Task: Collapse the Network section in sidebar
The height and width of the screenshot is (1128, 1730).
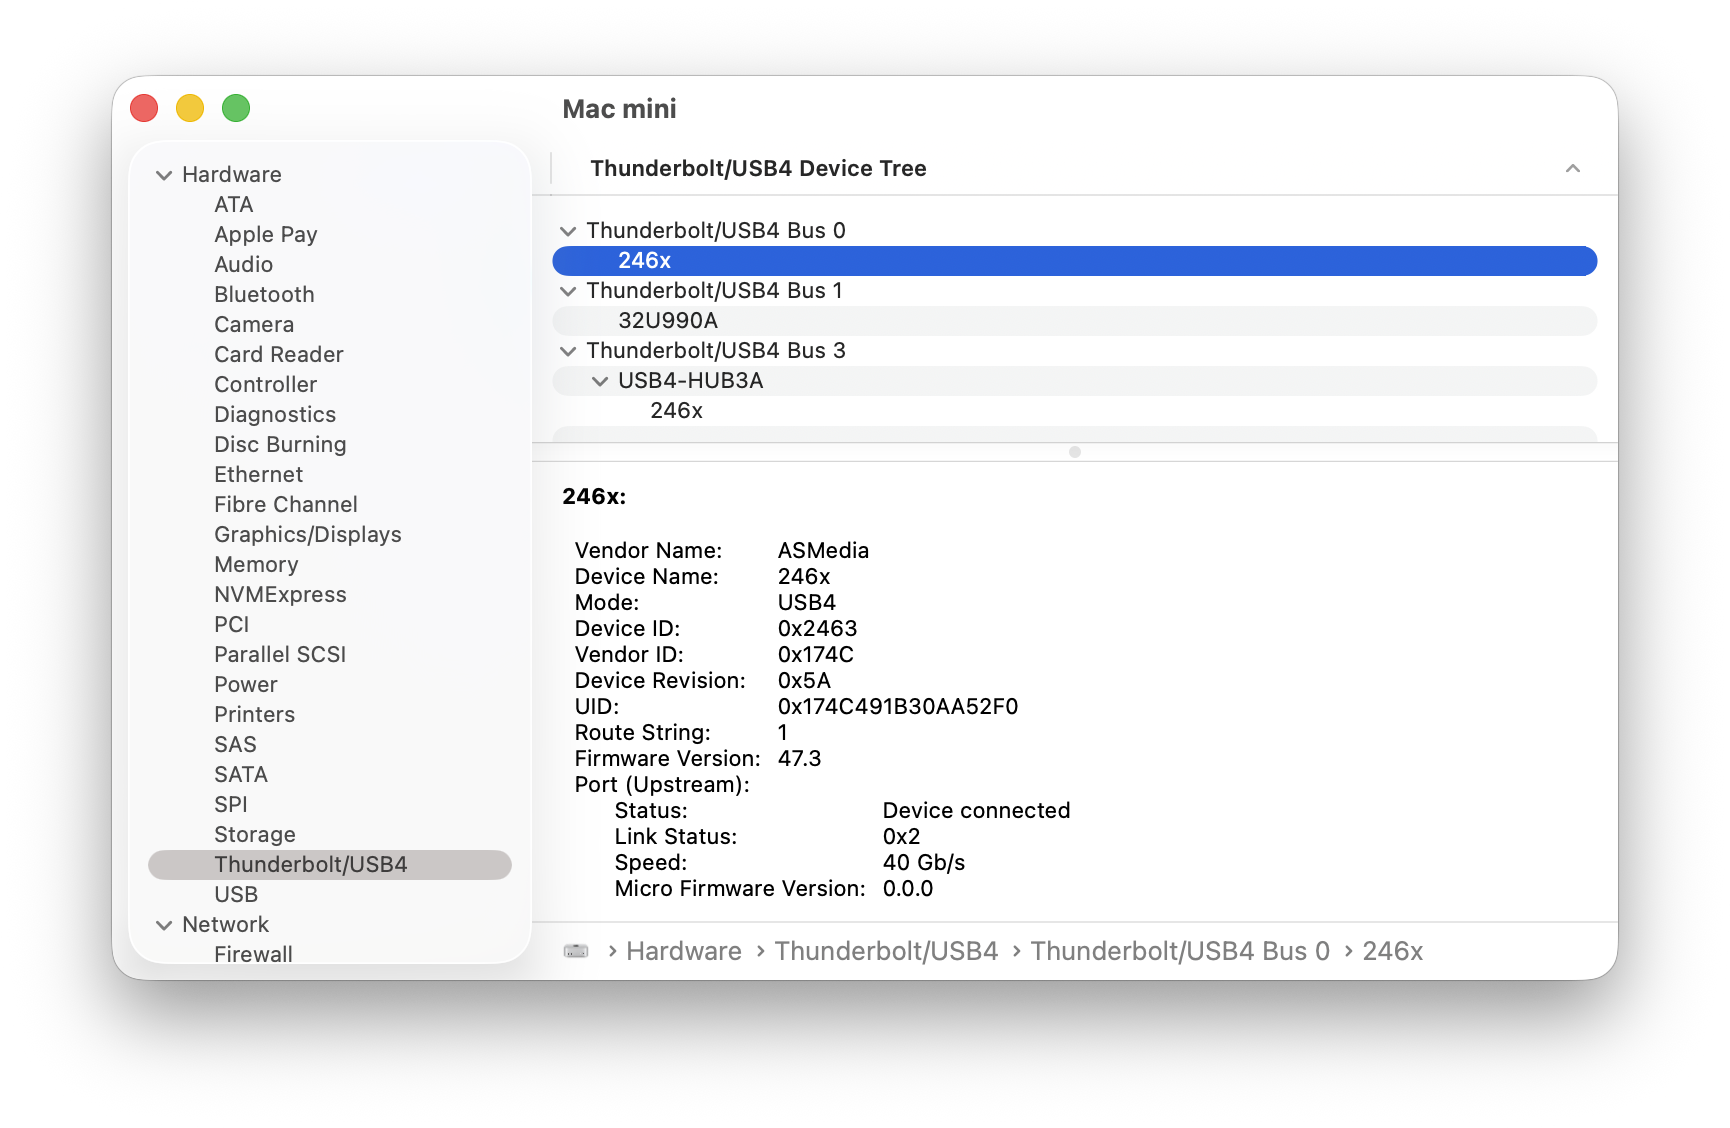Action: point(164,925)
